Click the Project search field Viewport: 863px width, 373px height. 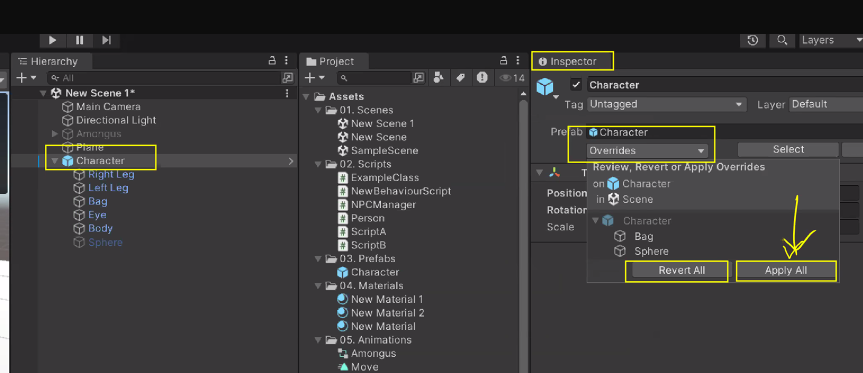point(374,78)
